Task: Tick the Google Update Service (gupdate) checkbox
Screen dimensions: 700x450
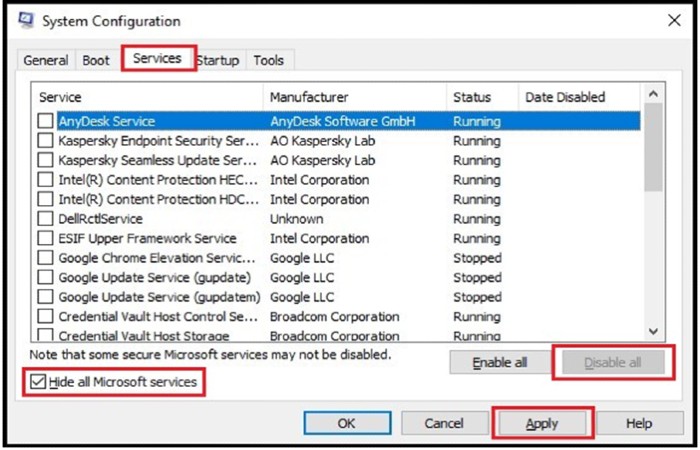Action: (x=45, y=277)
